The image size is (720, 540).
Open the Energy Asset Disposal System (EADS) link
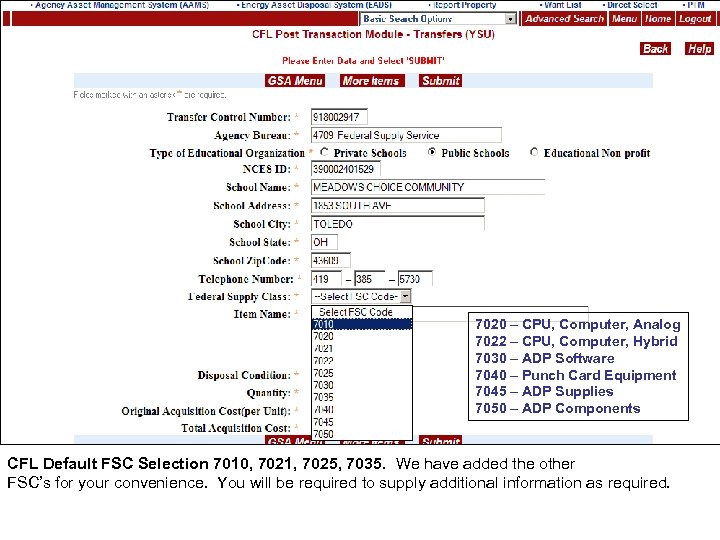316,5
